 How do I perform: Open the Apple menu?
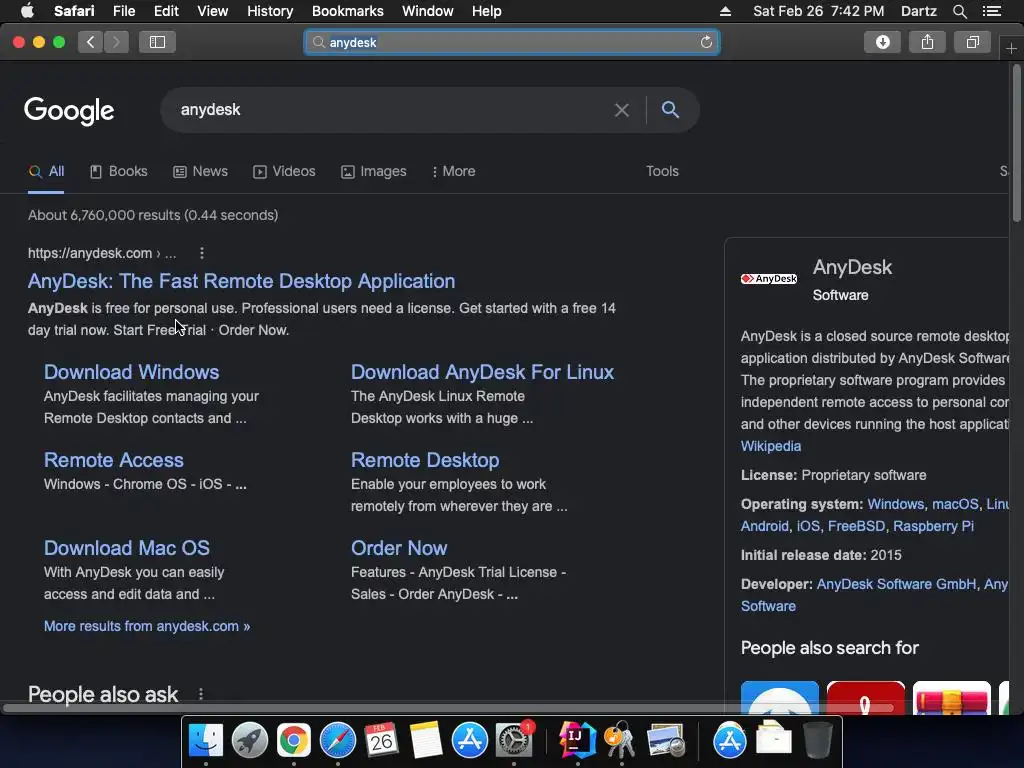pos(27,11)
